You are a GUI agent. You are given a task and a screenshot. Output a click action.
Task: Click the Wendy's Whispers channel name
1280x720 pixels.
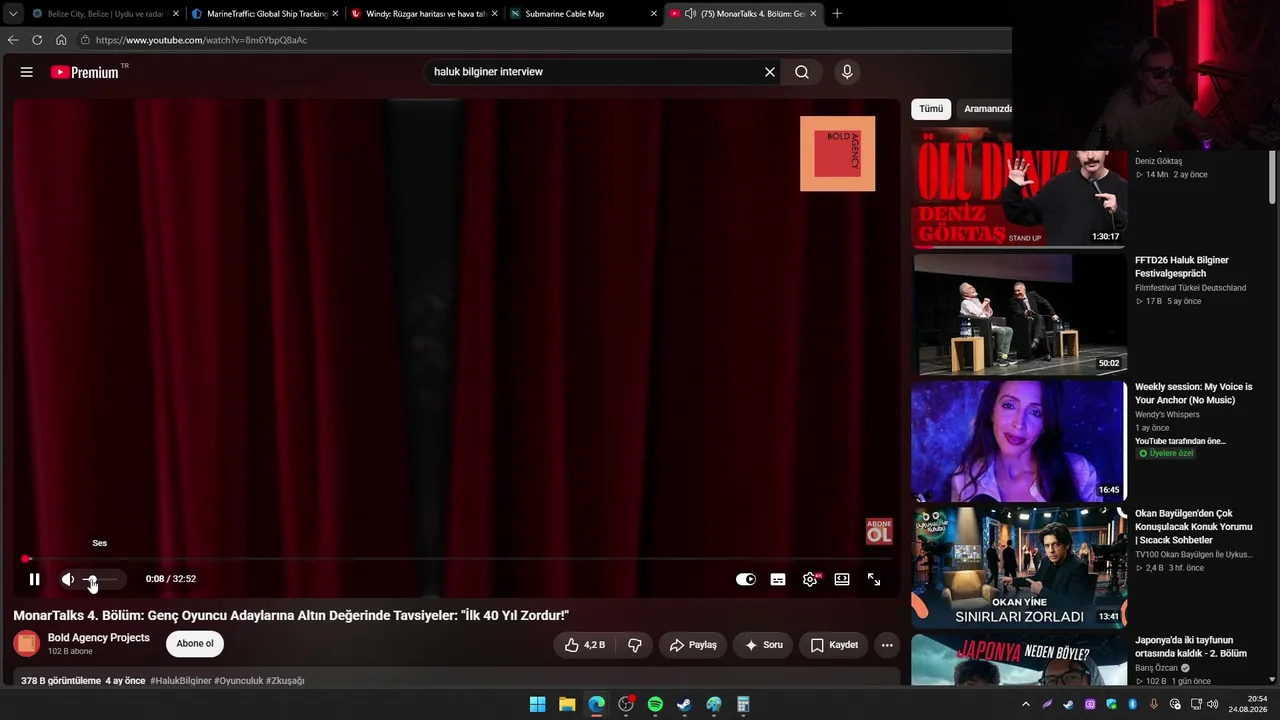pos(1167,415)
